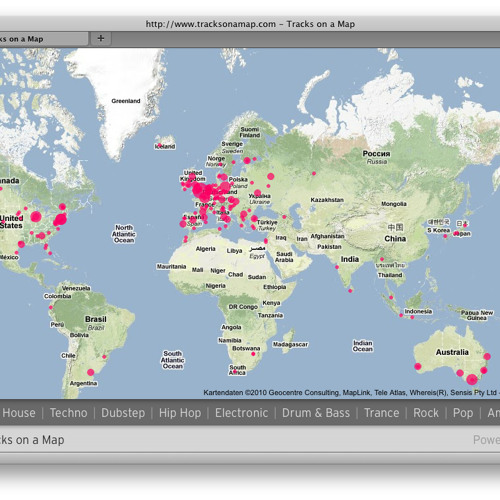Click the track marker in South Korea

[x=445, y=236]
